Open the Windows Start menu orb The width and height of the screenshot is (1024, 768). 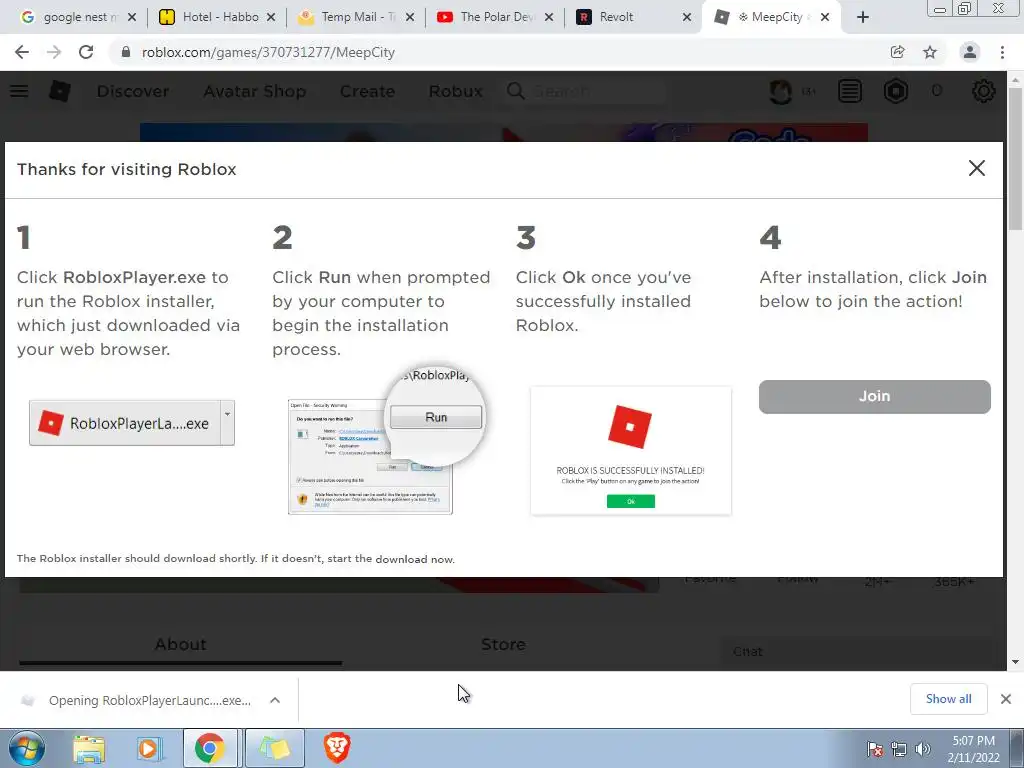click(27, 748)
